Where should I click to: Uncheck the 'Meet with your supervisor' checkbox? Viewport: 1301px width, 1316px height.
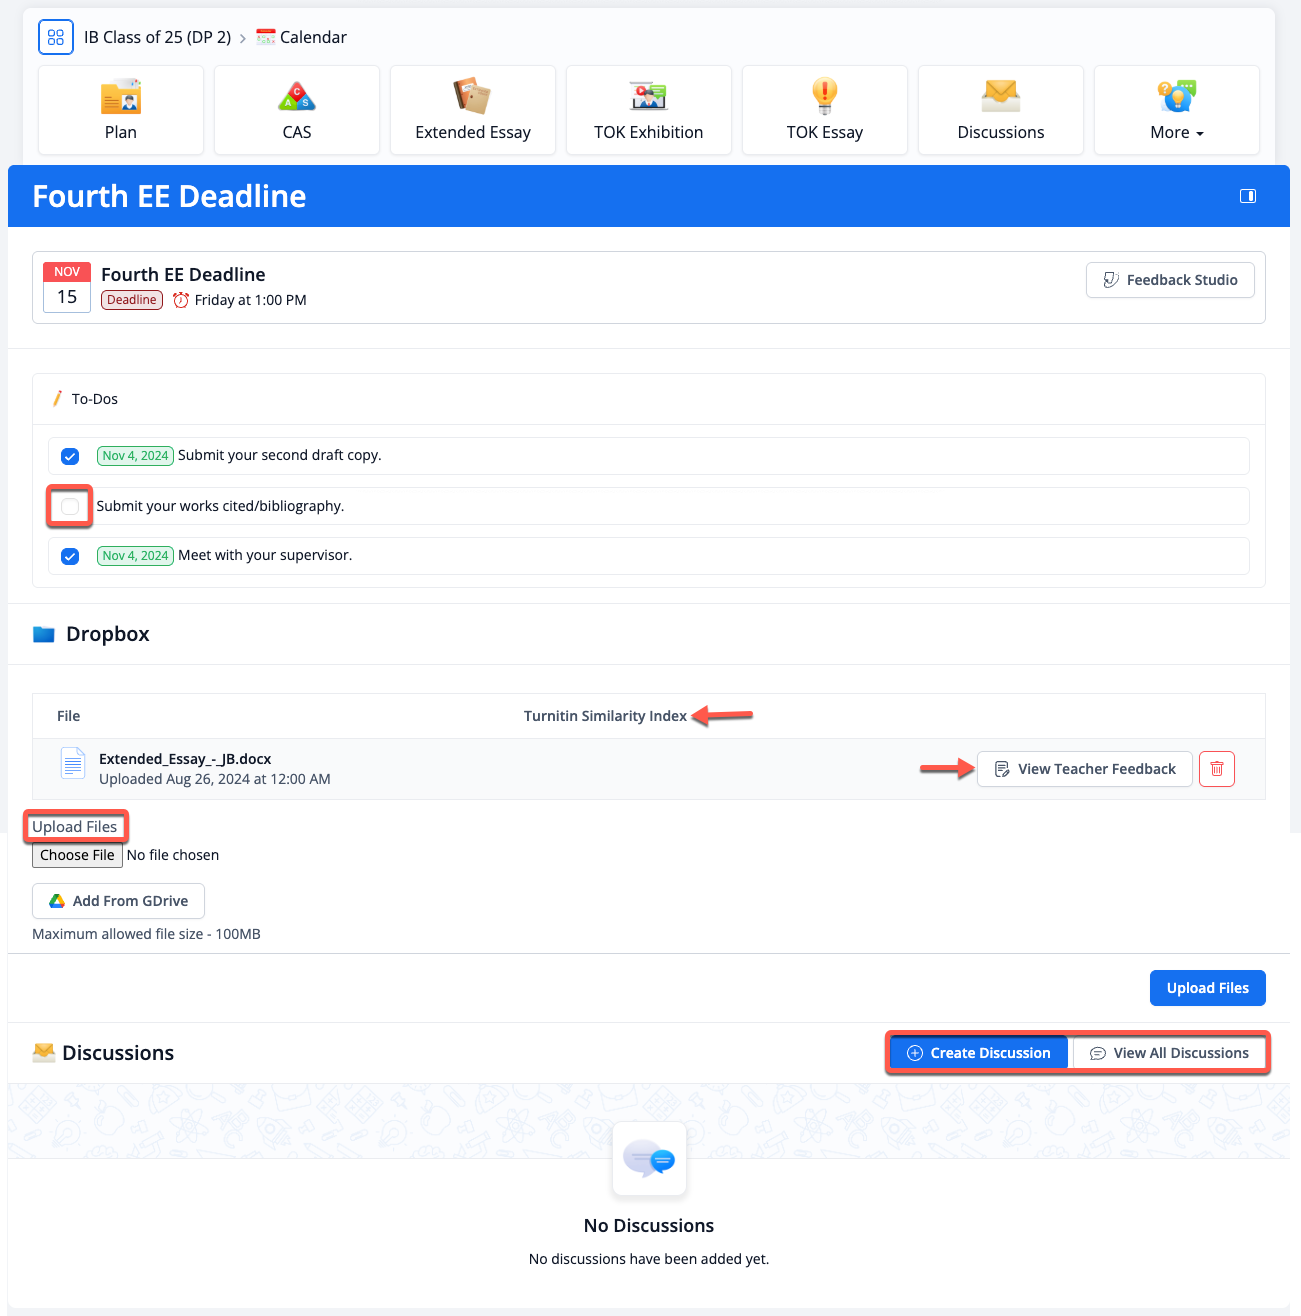coord(70,556)
